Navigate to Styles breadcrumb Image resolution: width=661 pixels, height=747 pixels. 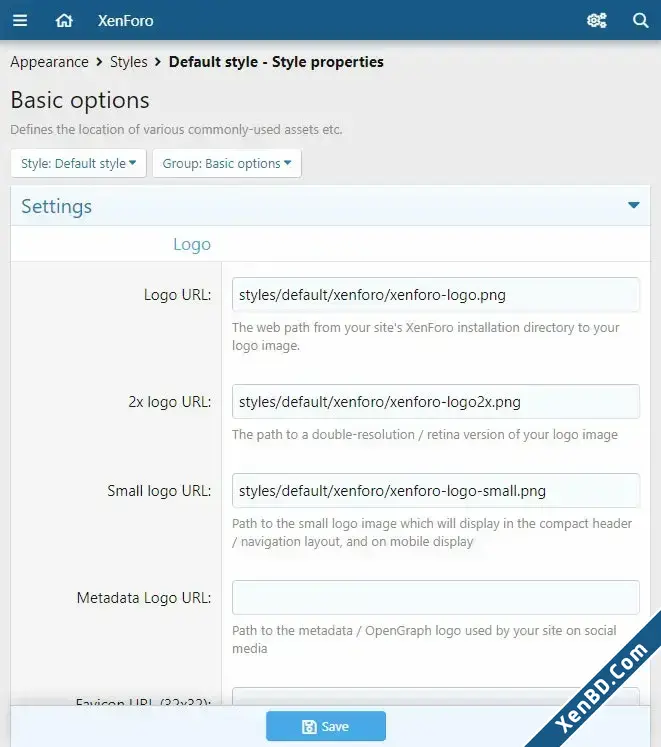pos(129,62)
